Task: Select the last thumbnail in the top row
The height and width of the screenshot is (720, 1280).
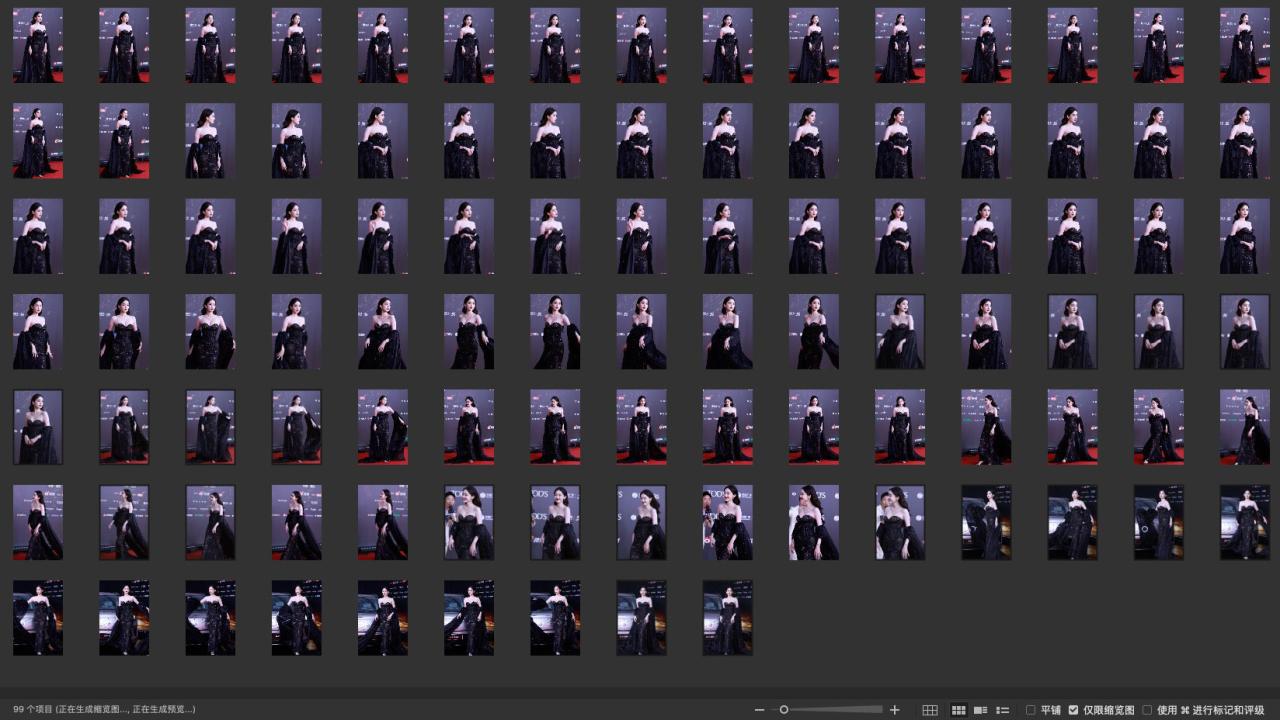Action: 1244,45
